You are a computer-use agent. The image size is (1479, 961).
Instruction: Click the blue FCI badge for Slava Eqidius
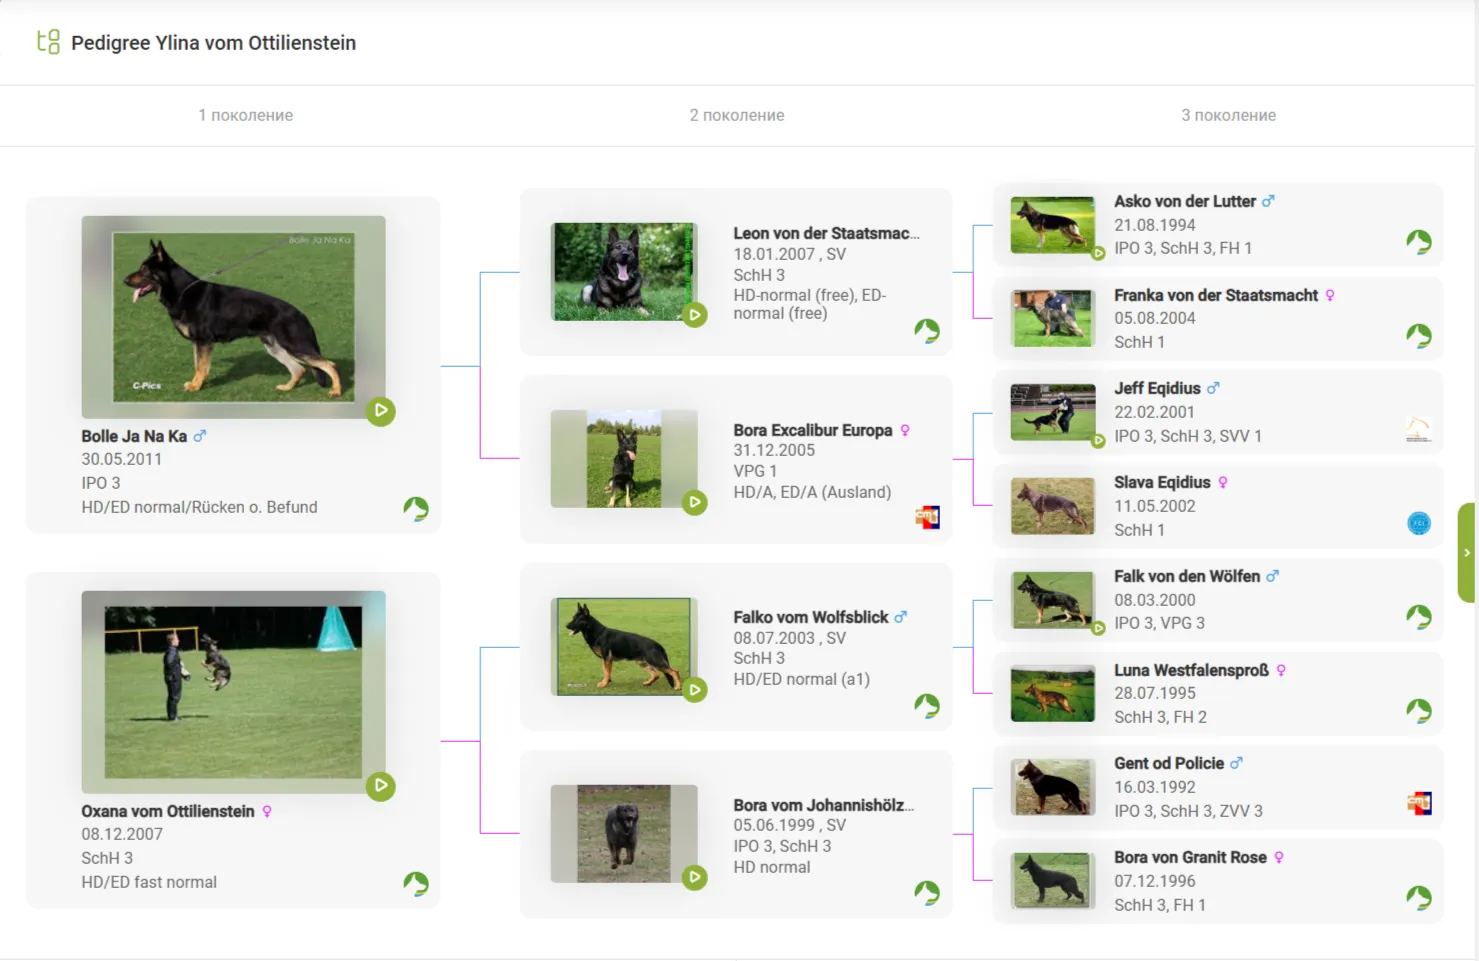click(1418, 523)
